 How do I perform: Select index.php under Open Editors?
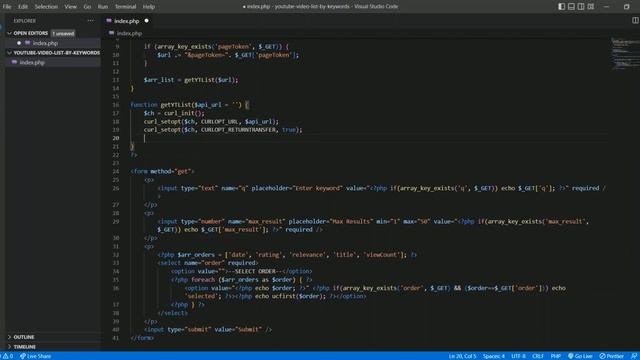pos(45,43)
